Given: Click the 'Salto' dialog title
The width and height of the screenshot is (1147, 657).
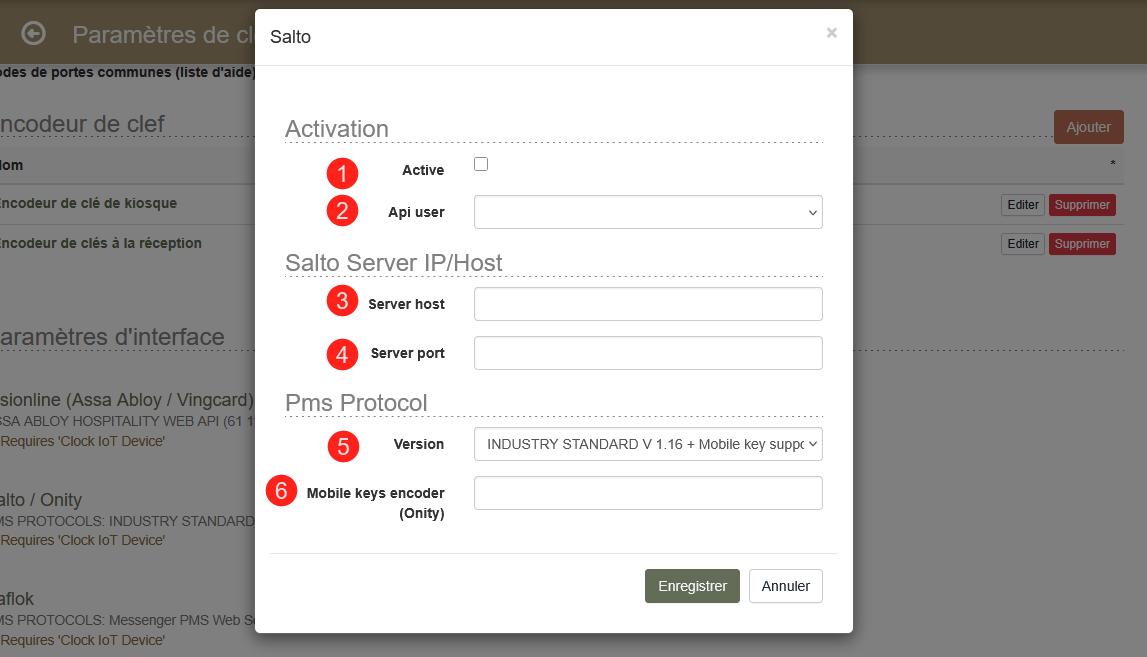Looking at the screenshot, I should (x=290, y=37).
